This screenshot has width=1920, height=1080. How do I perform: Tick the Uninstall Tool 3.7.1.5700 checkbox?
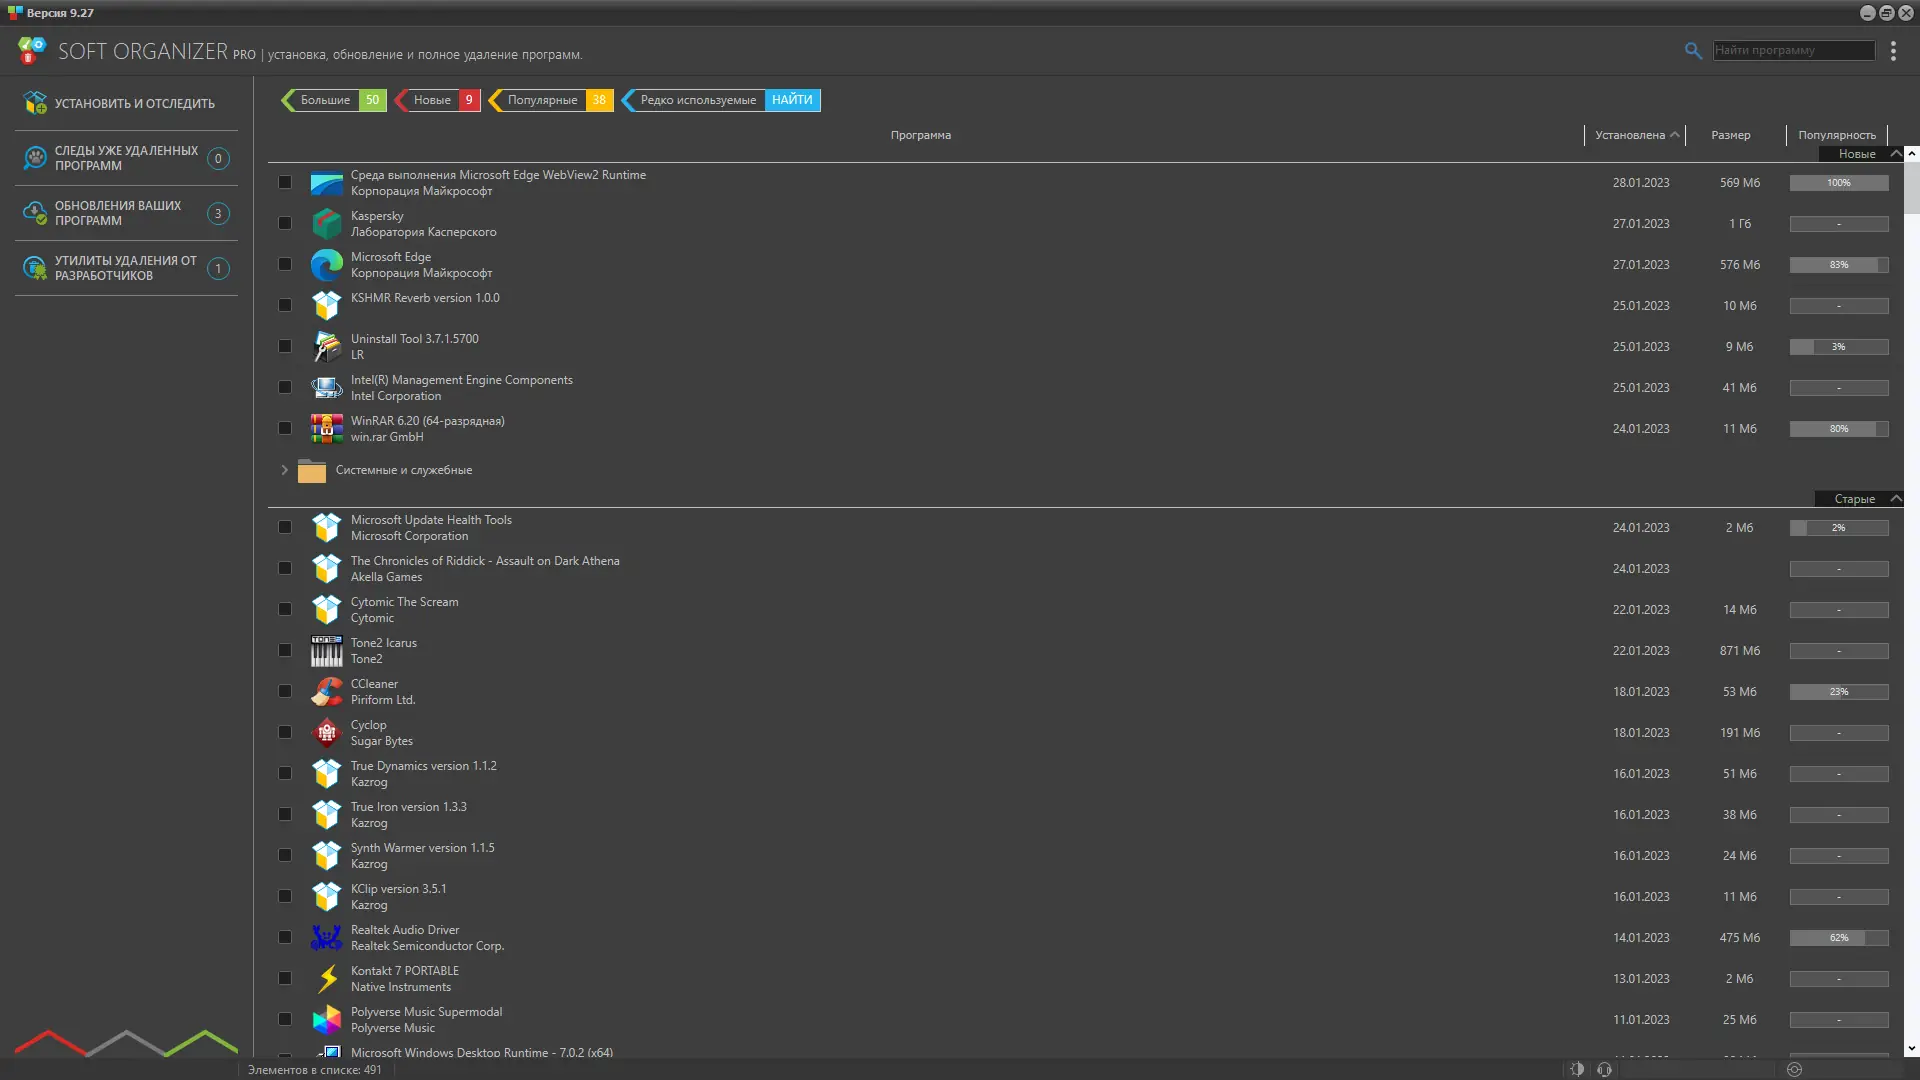pyautogui.click(x=285, y=347)
